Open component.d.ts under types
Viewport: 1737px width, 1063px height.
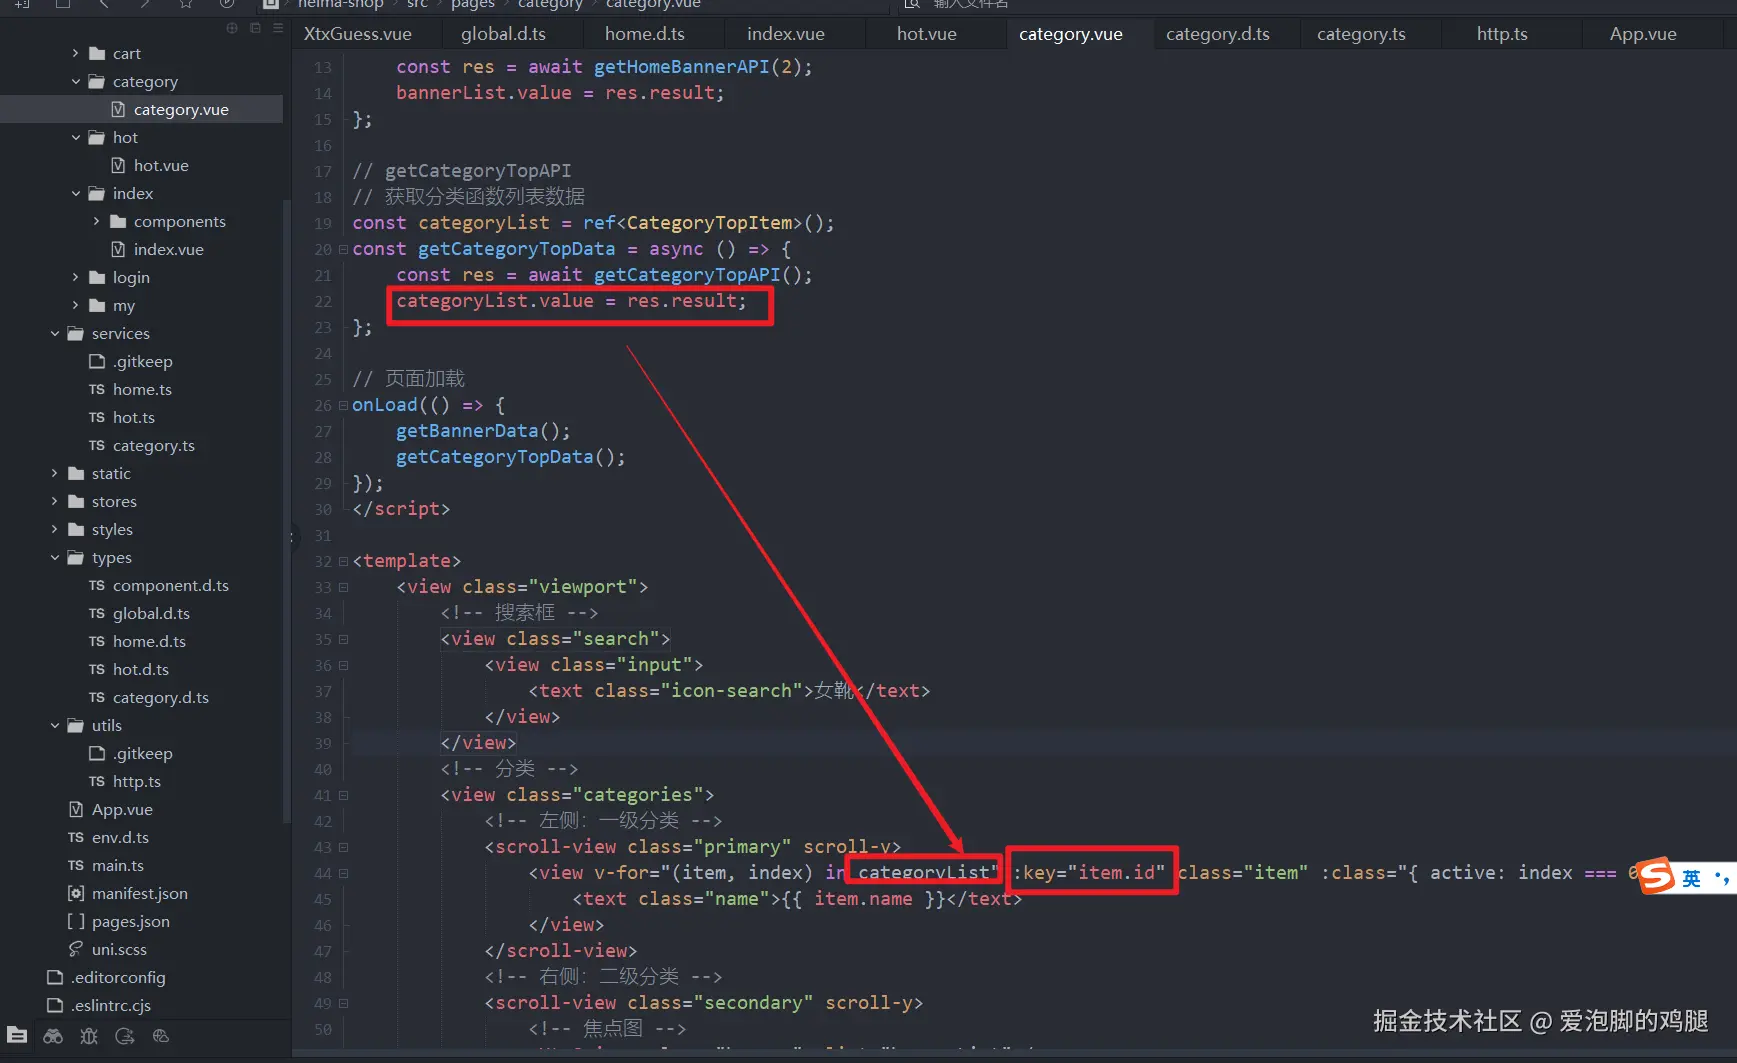pos(171,585)
